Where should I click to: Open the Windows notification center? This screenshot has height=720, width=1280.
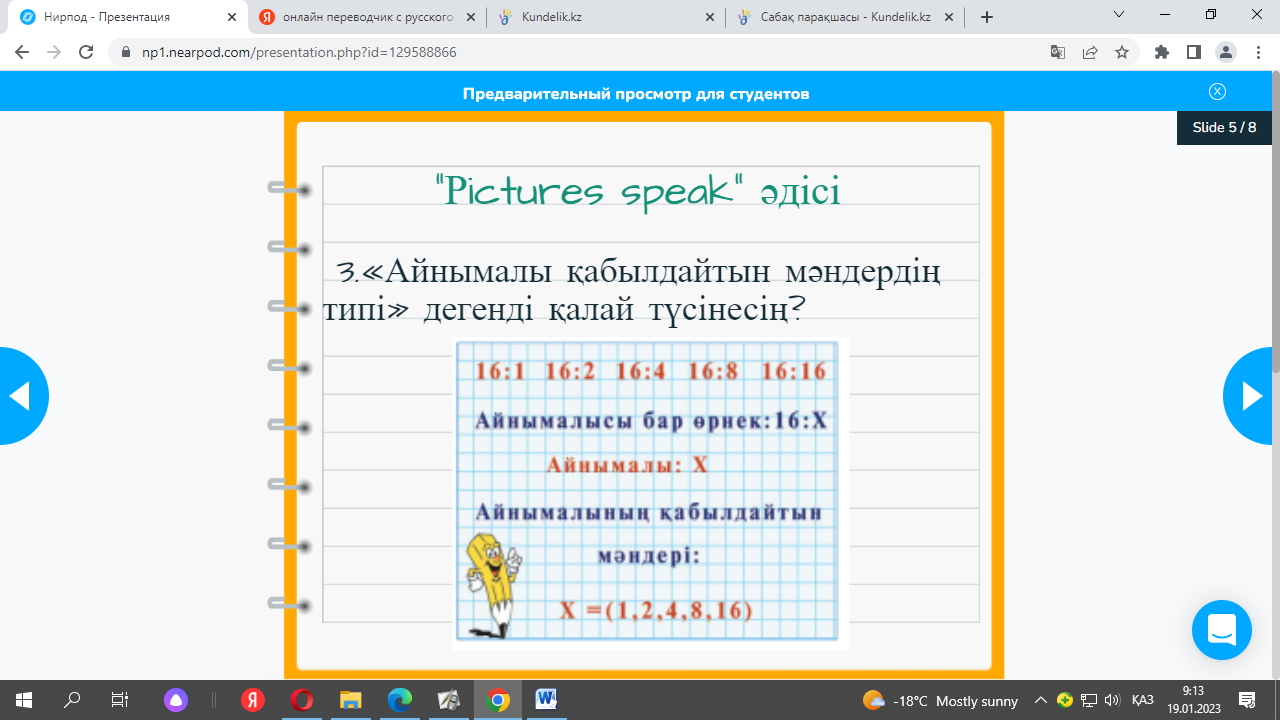tap(1247, 700)
